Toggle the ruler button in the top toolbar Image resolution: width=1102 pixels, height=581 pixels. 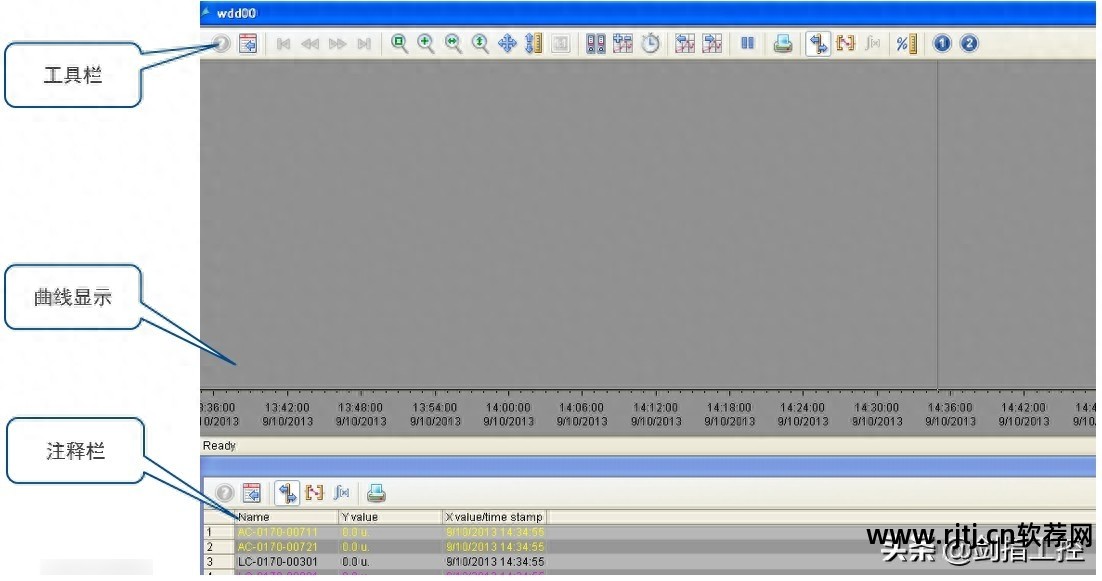[818, 44]
